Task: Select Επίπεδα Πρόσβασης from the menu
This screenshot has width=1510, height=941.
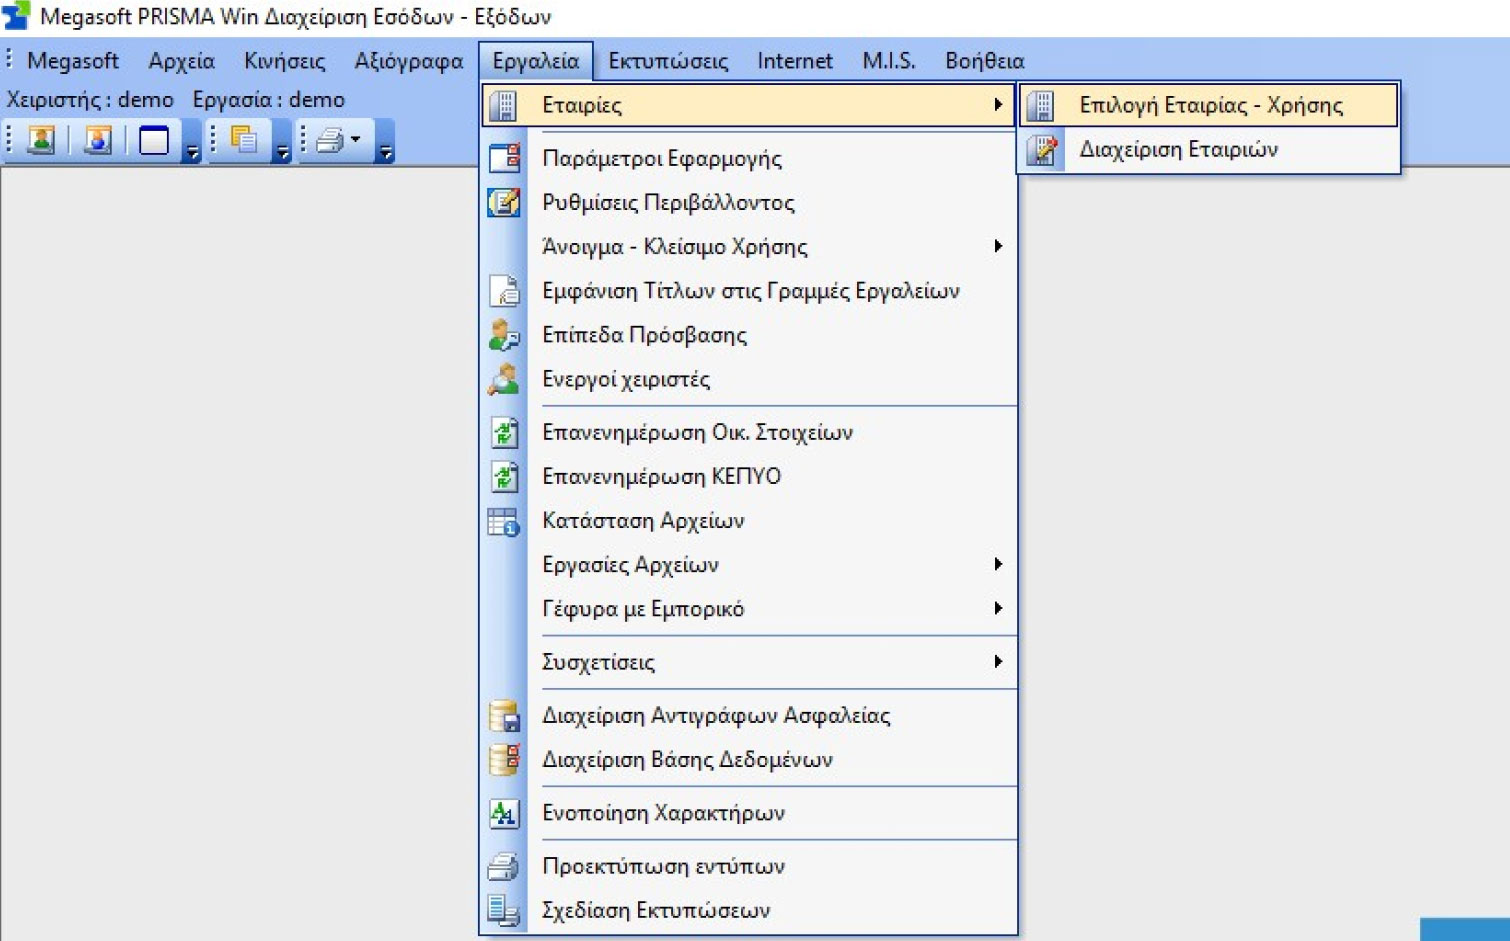Action: pos(644,335)
